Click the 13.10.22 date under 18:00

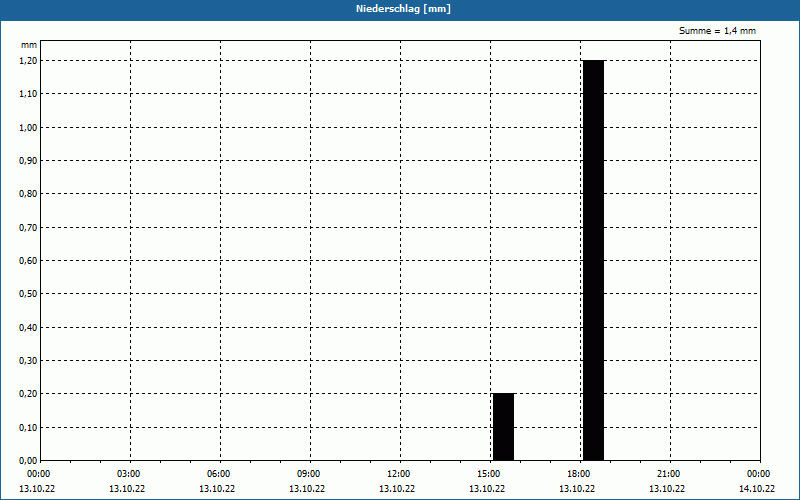(x=577, y=489)
